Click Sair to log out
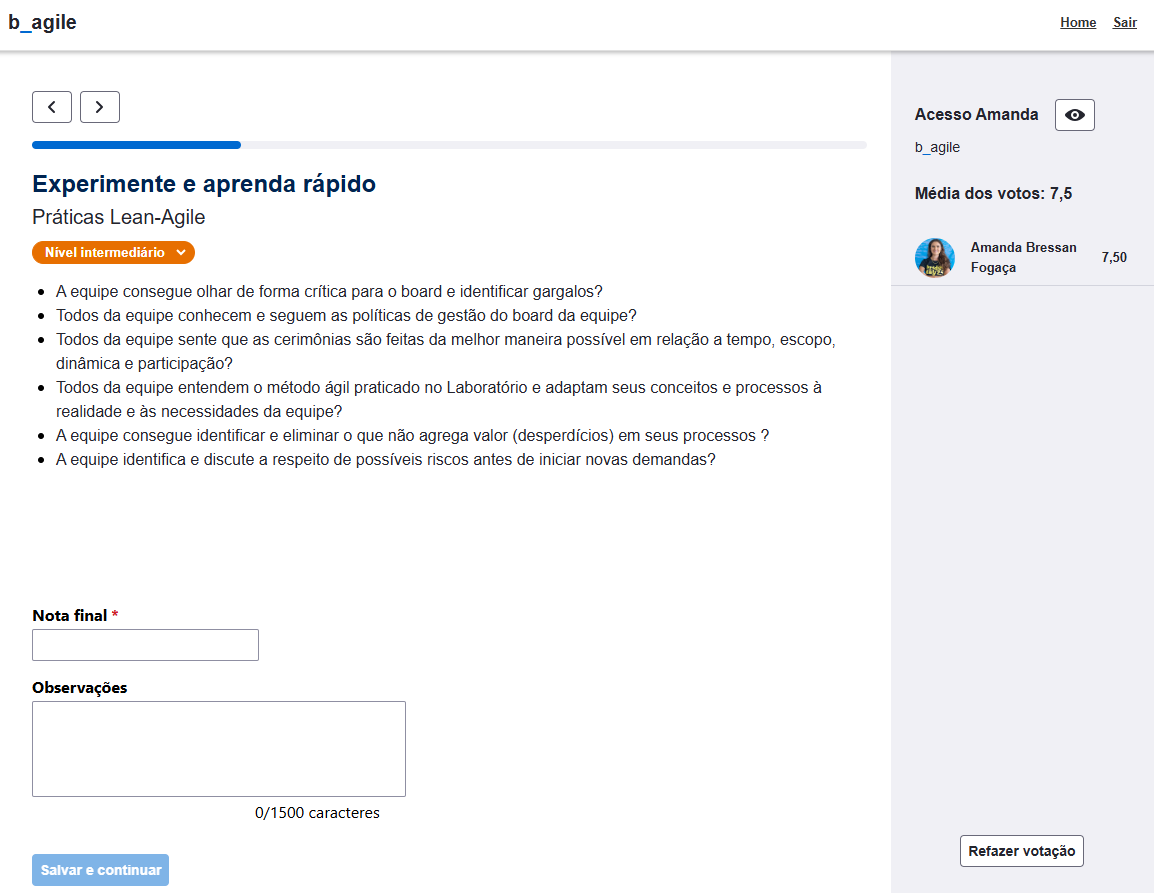This screenshot has height=893, width=1154. [1125, 23]
